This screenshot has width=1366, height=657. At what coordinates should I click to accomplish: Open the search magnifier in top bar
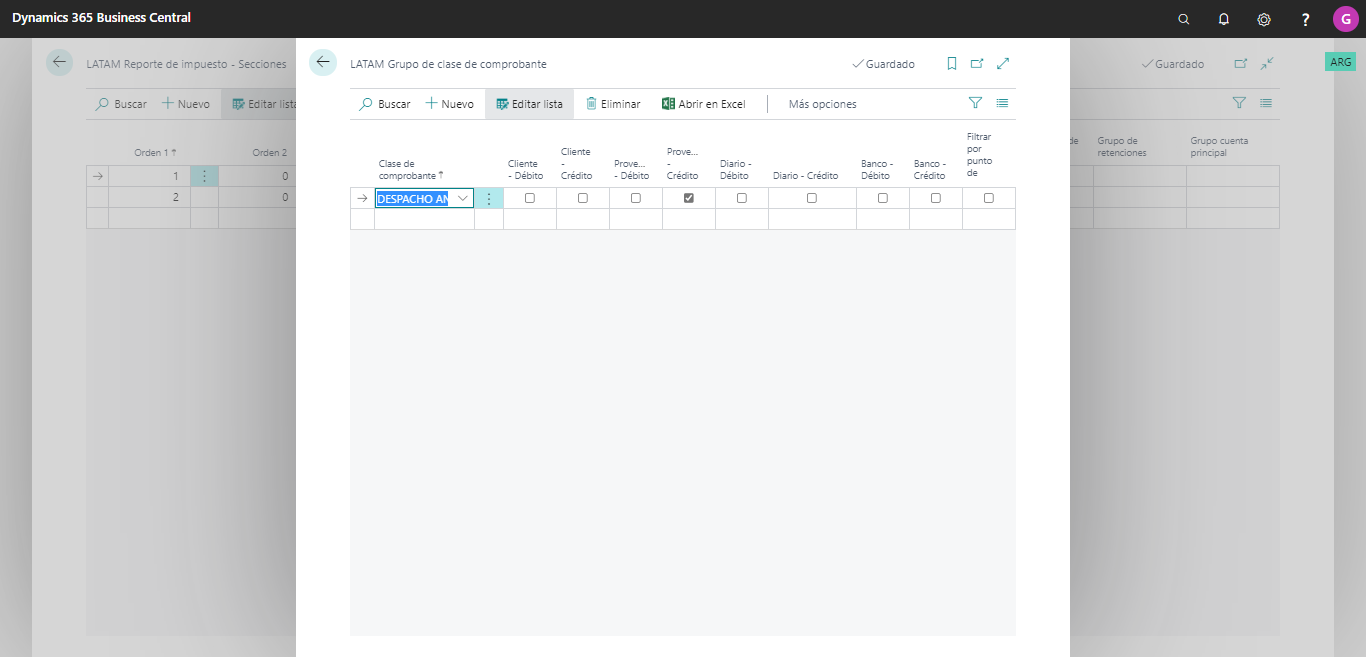click(1184, 19)
